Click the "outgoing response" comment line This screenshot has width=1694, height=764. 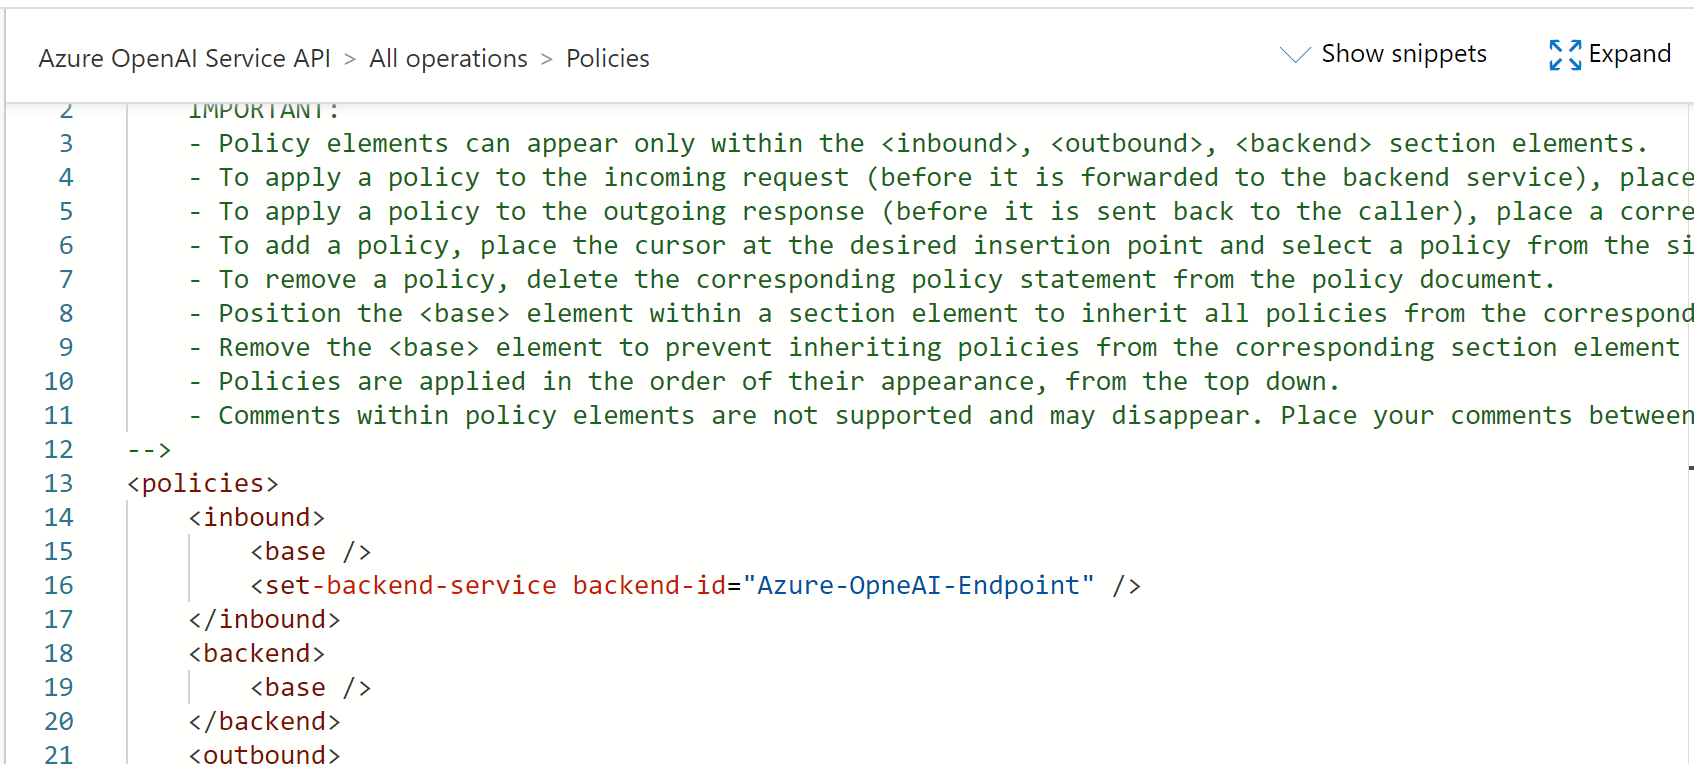point(941,212)
